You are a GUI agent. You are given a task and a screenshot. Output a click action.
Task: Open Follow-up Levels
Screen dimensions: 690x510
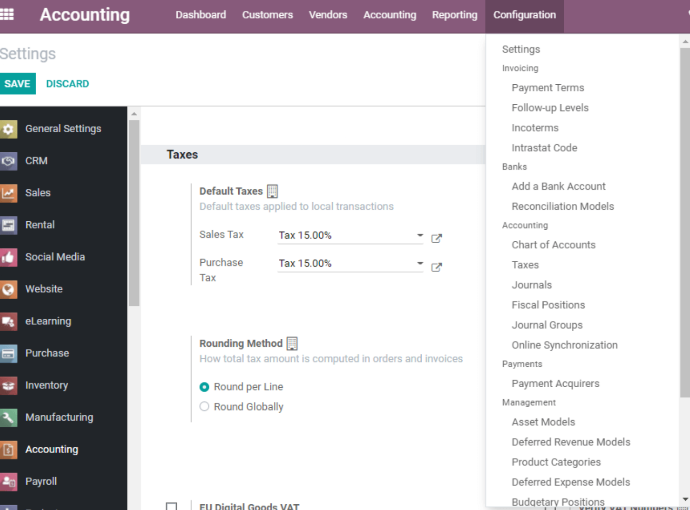click(x=550, y=108)
